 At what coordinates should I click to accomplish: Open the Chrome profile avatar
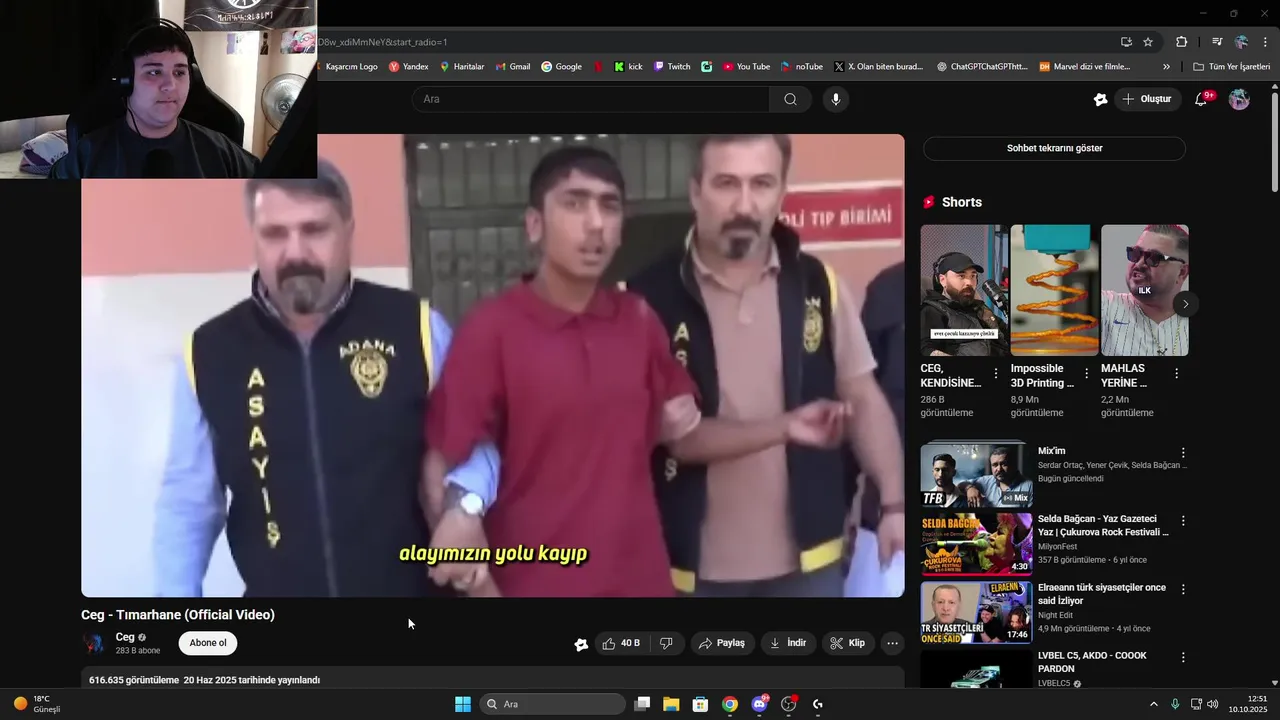[x=1241, y=42]
